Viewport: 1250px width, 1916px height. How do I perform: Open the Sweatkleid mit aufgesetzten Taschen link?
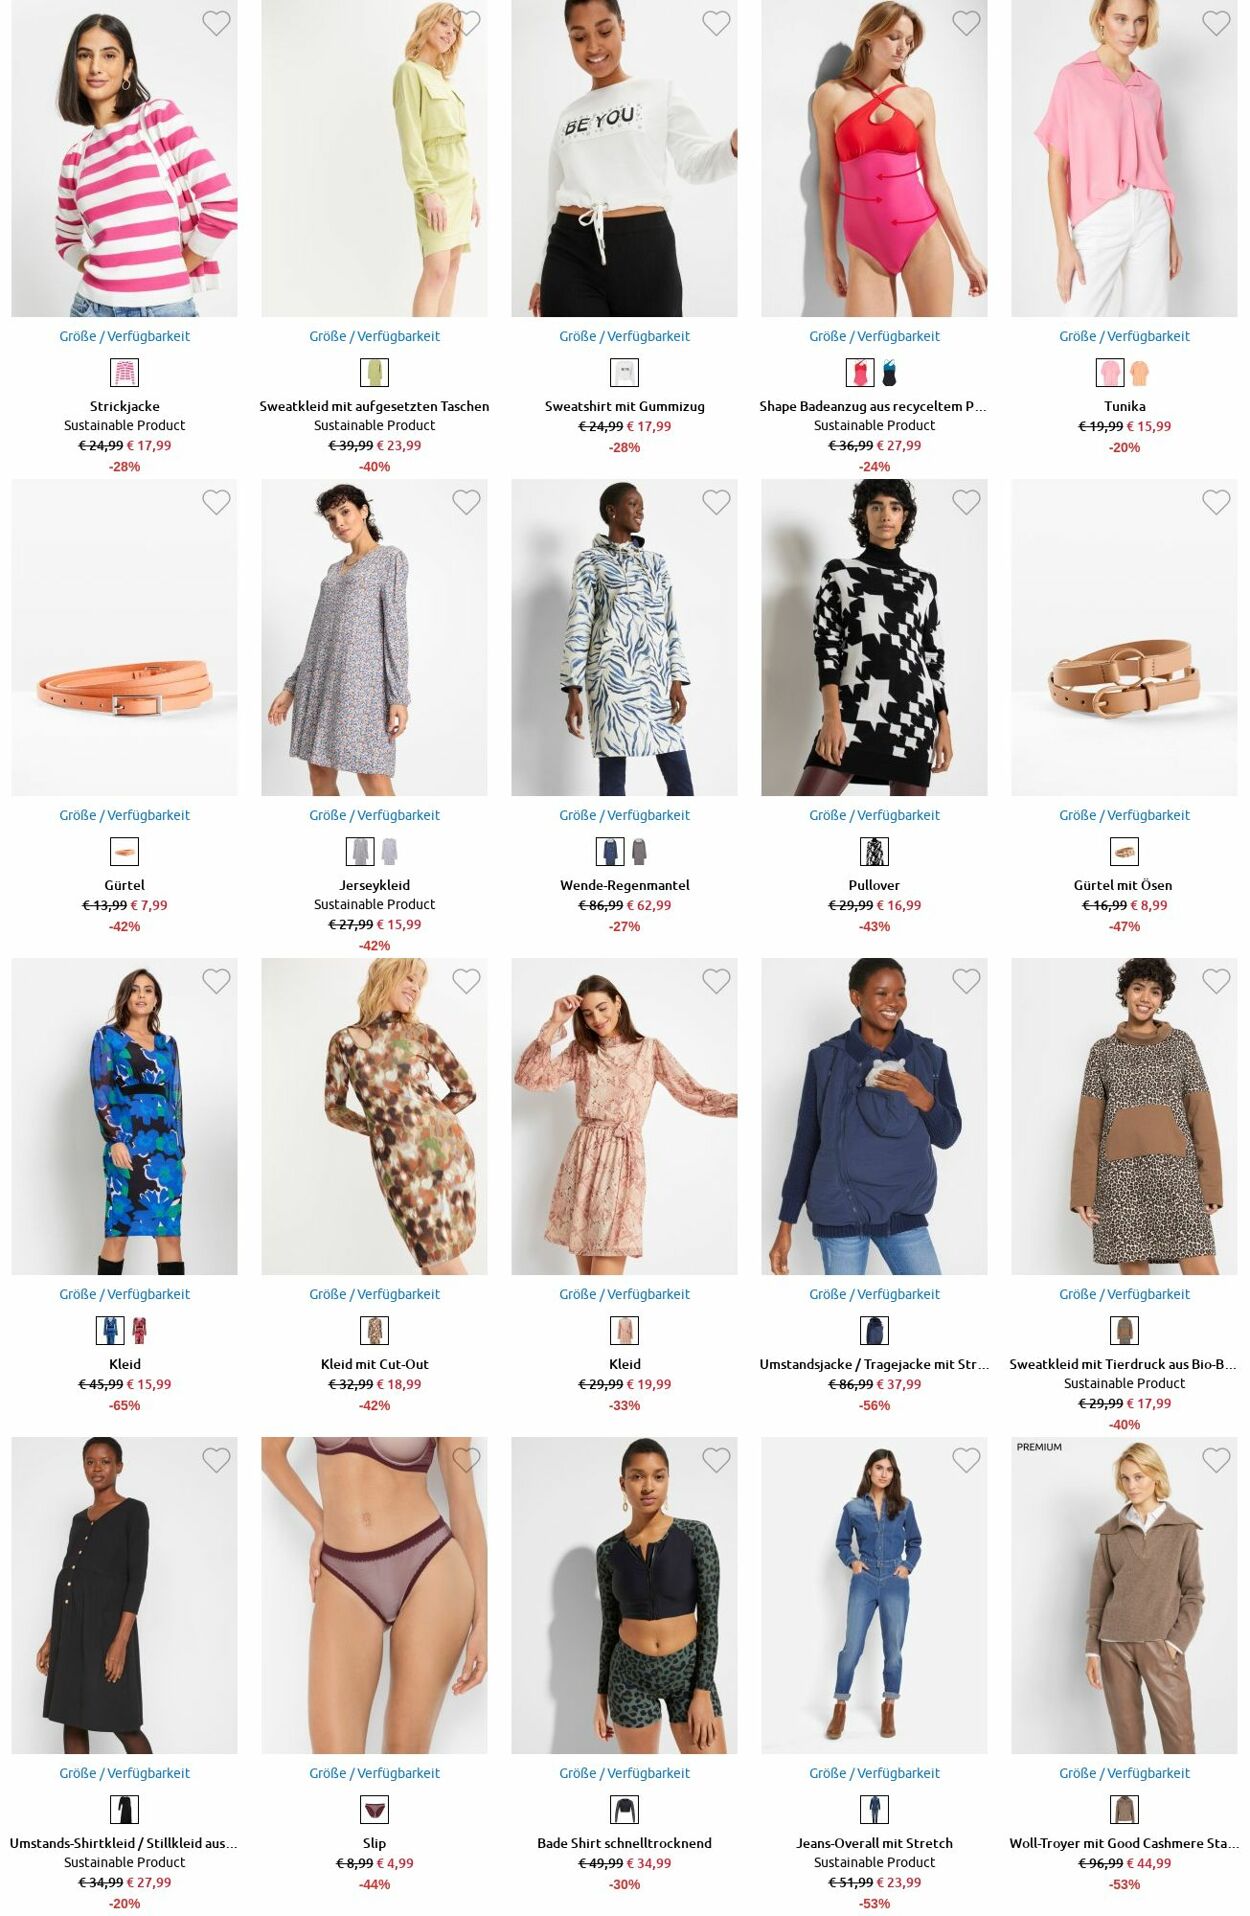374,406
